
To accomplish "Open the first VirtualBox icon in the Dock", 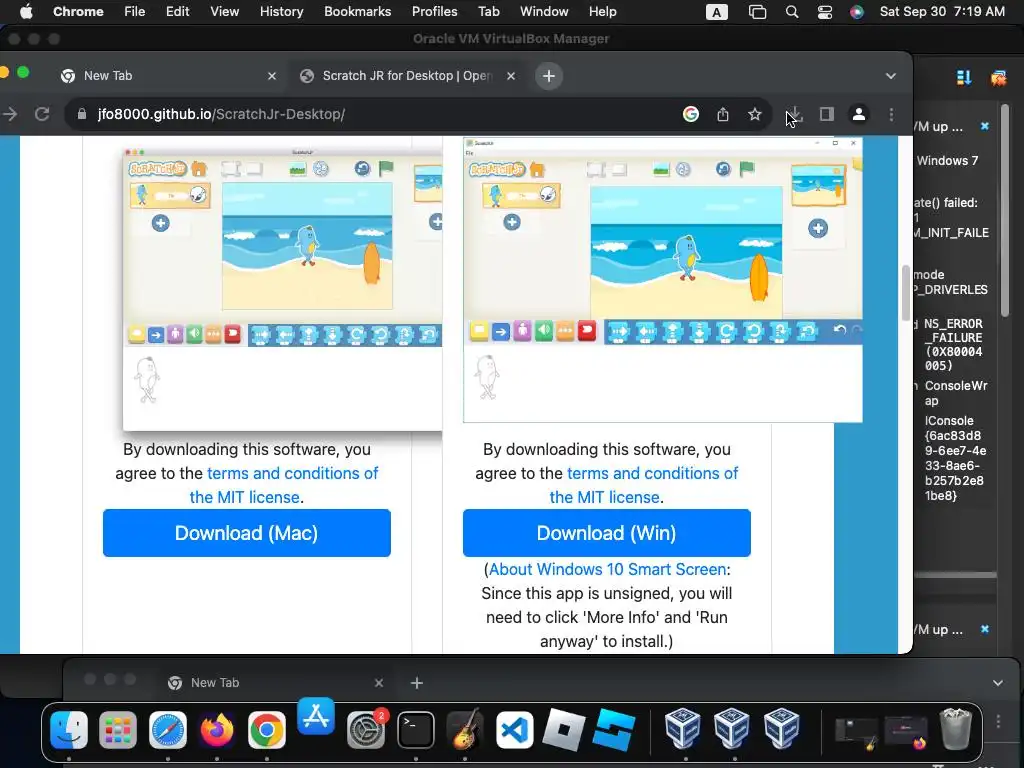I will tap(682, 728).
